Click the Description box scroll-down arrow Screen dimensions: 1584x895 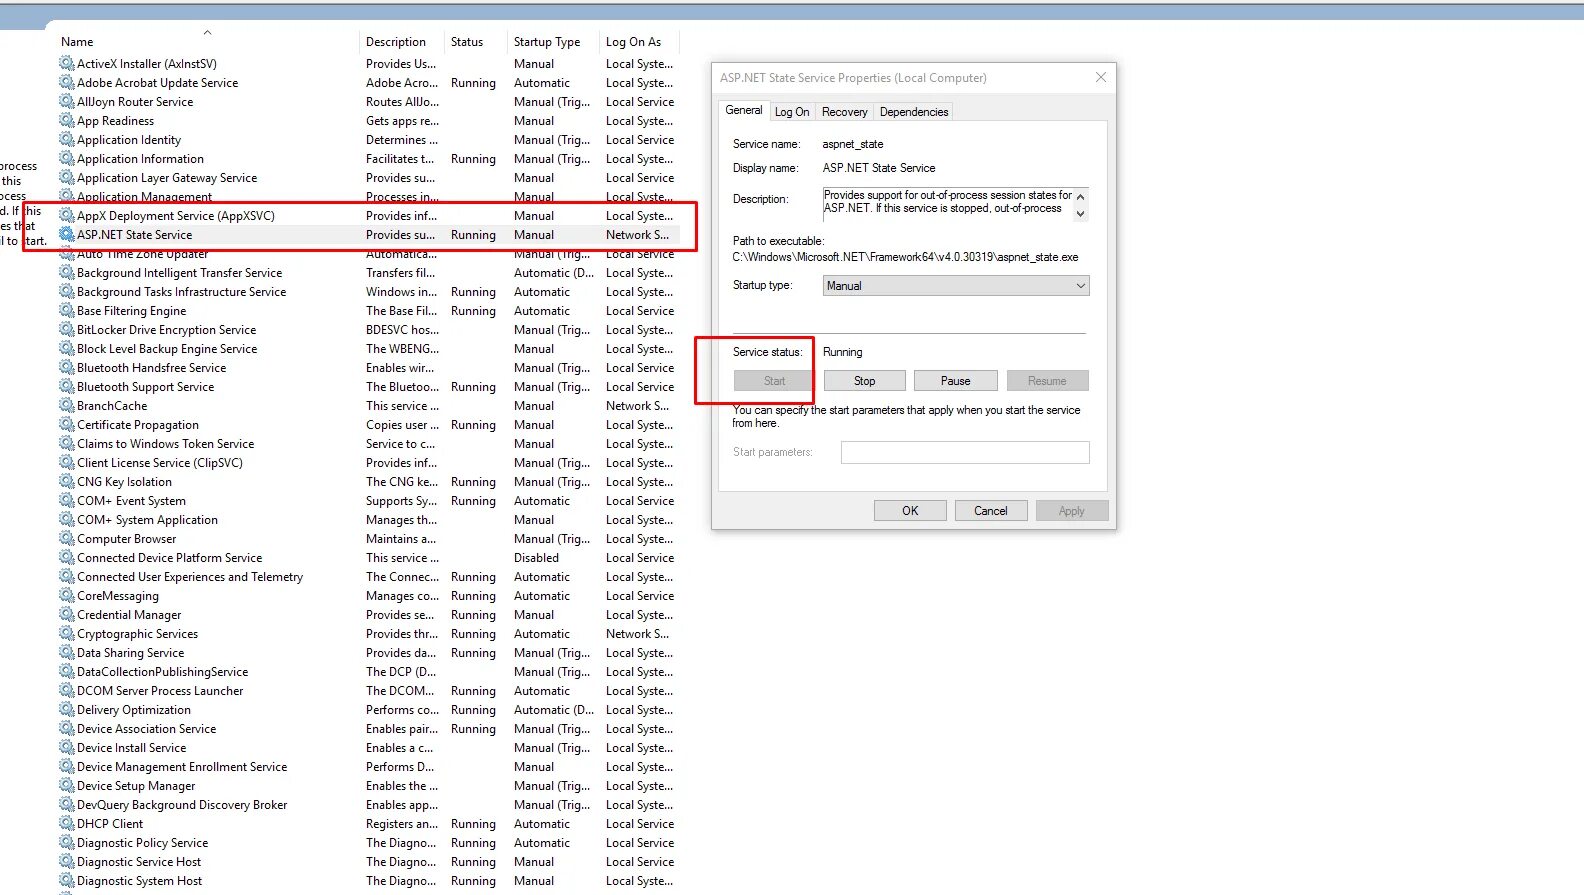[x=1080, y=213]
